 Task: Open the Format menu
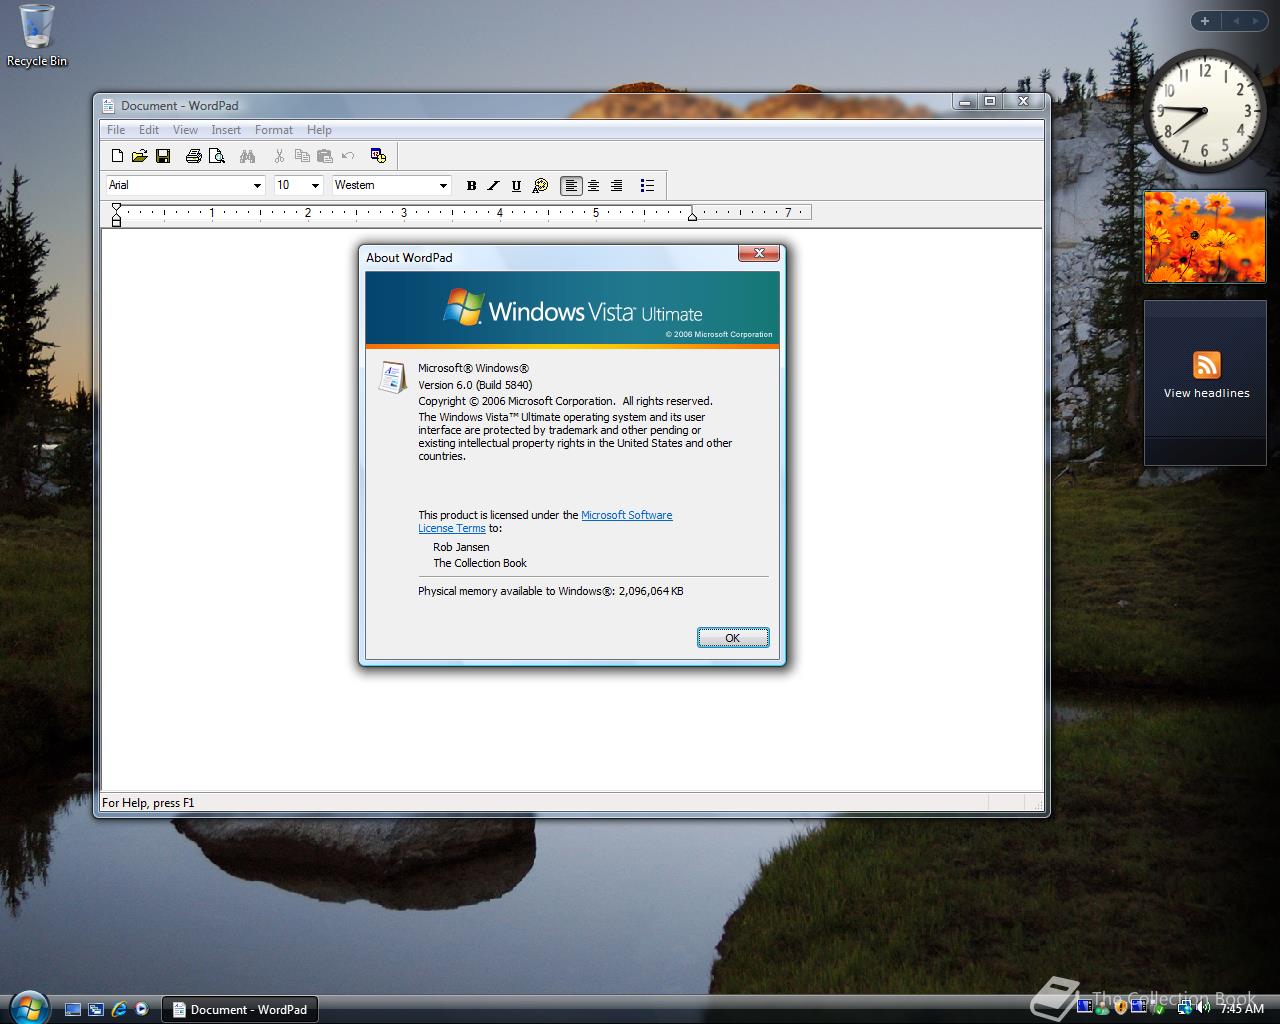(274, 130)
